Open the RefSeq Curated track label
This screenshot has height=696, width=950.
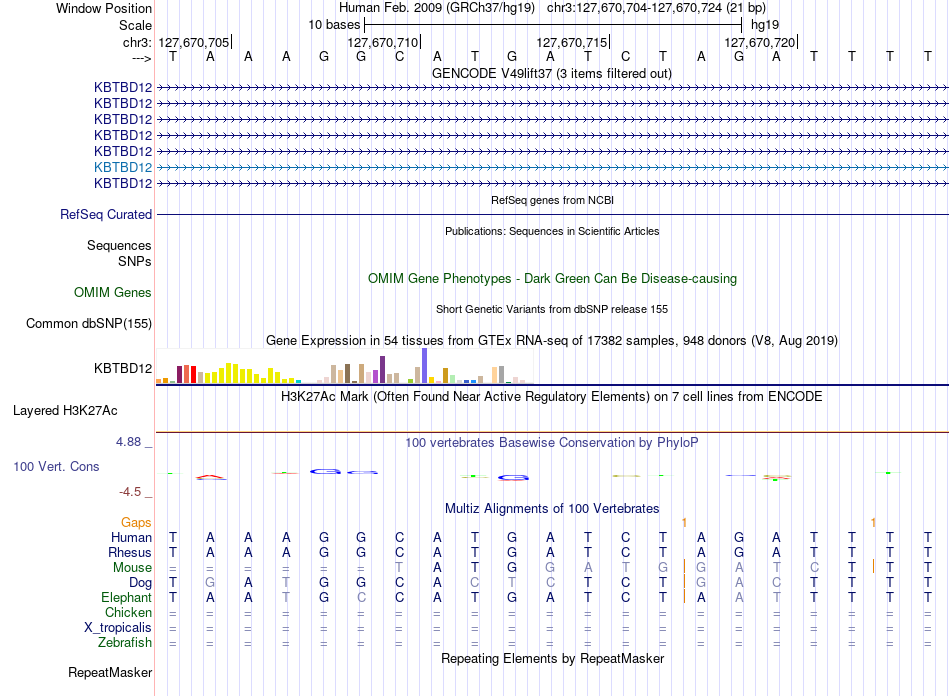coord(106,214)
